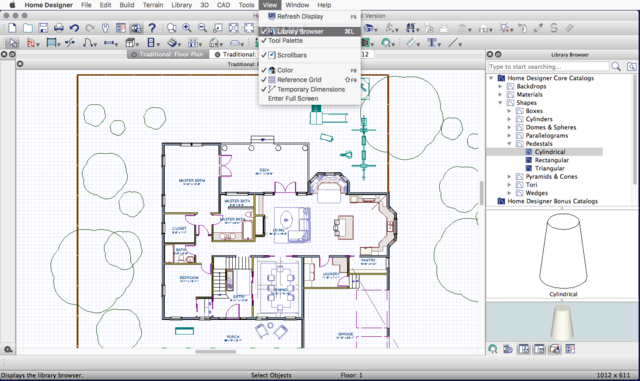Toggle Scrollbars in the View menu

click(x=309, y=55)
